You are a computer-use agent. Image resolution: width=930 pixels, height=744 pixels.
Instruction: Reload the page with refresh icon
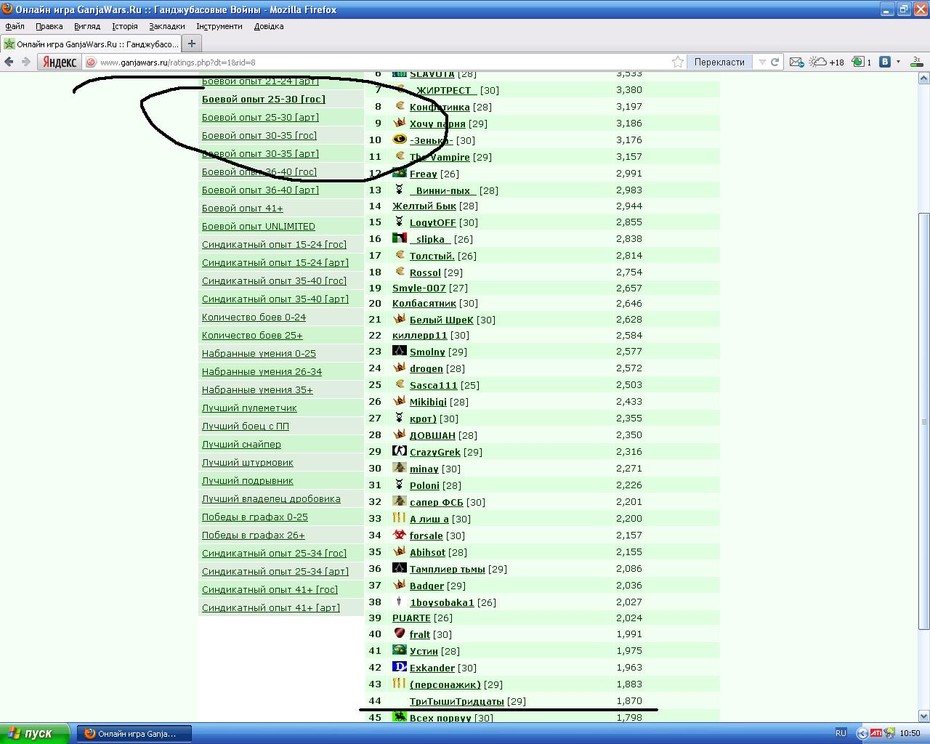click(x=775, y=62)
